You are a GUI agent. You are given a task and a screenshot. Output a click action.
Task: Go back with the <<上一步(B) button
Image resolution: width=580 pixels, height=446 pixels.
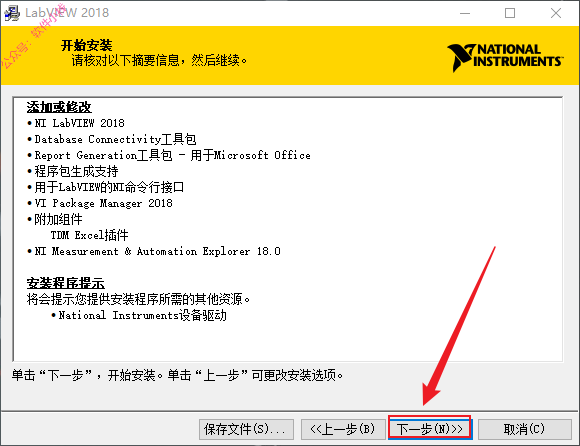click(343, 429)
